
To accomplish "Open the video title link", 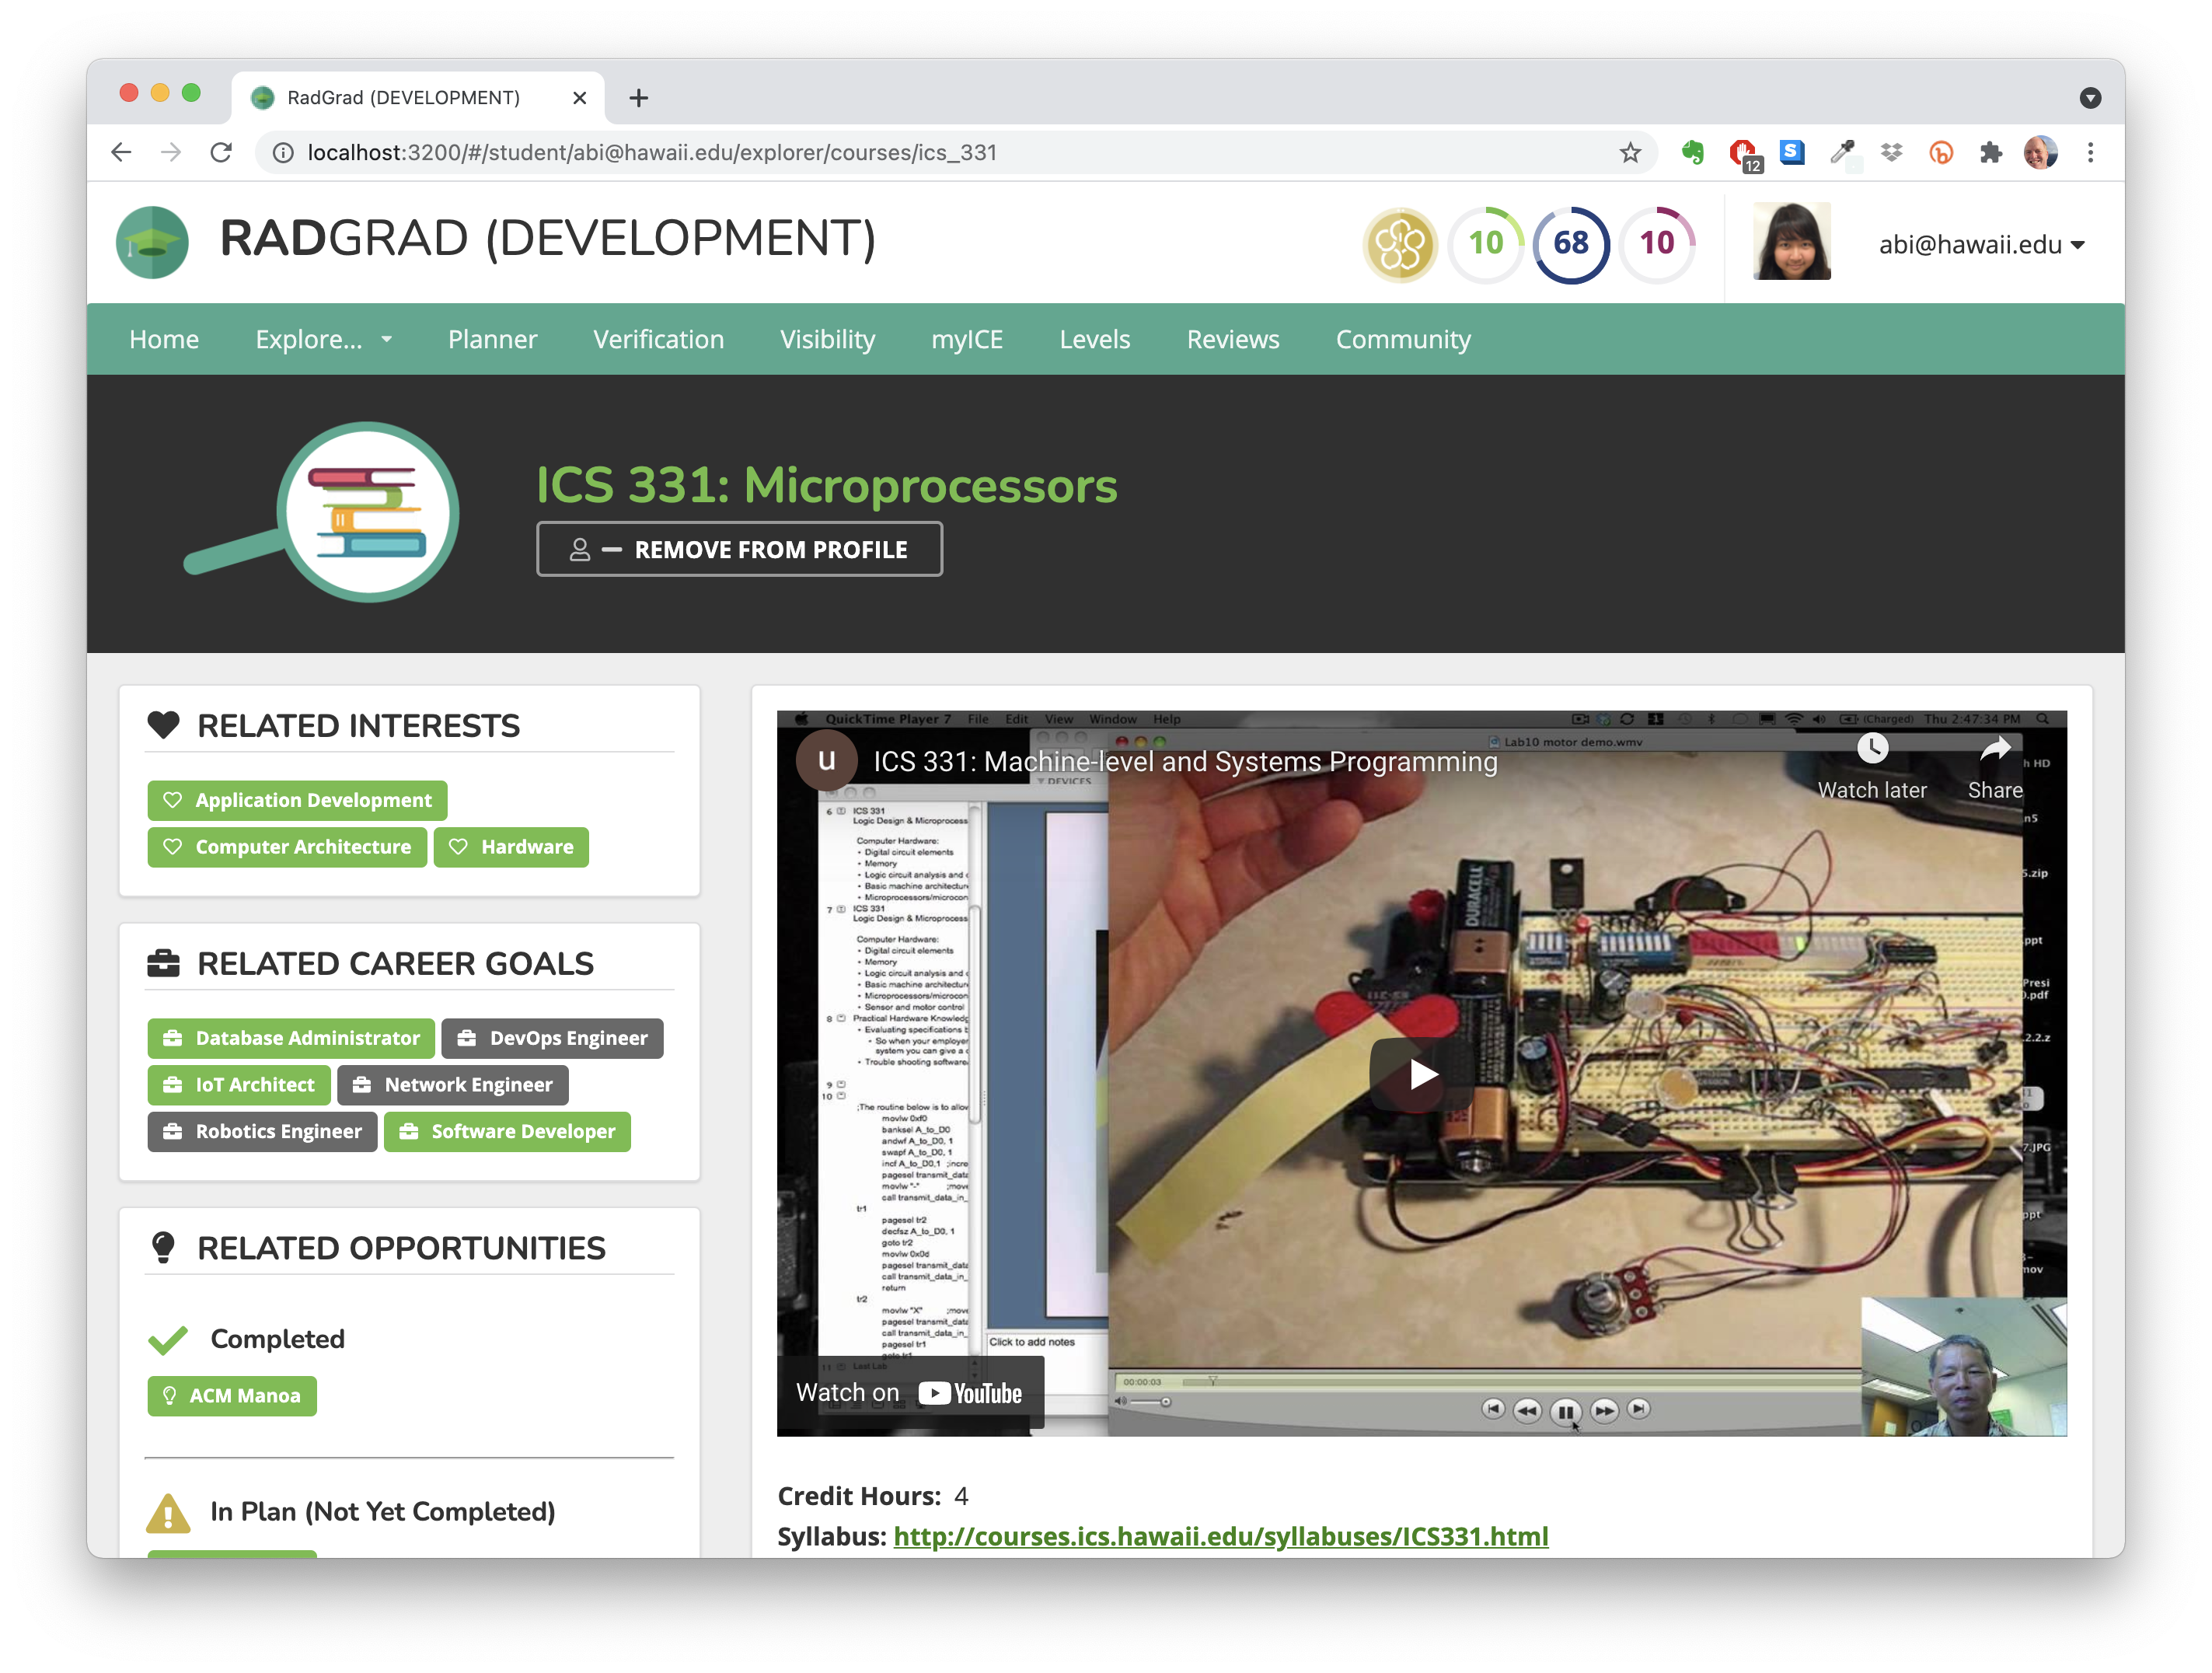I will coord(1185,762).
